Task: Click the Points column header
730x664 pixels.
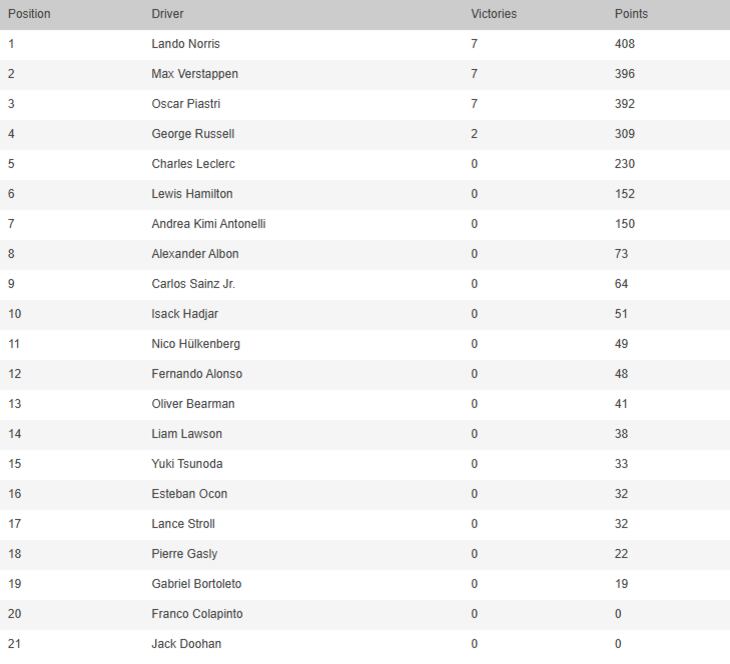Action: [631, 14]
